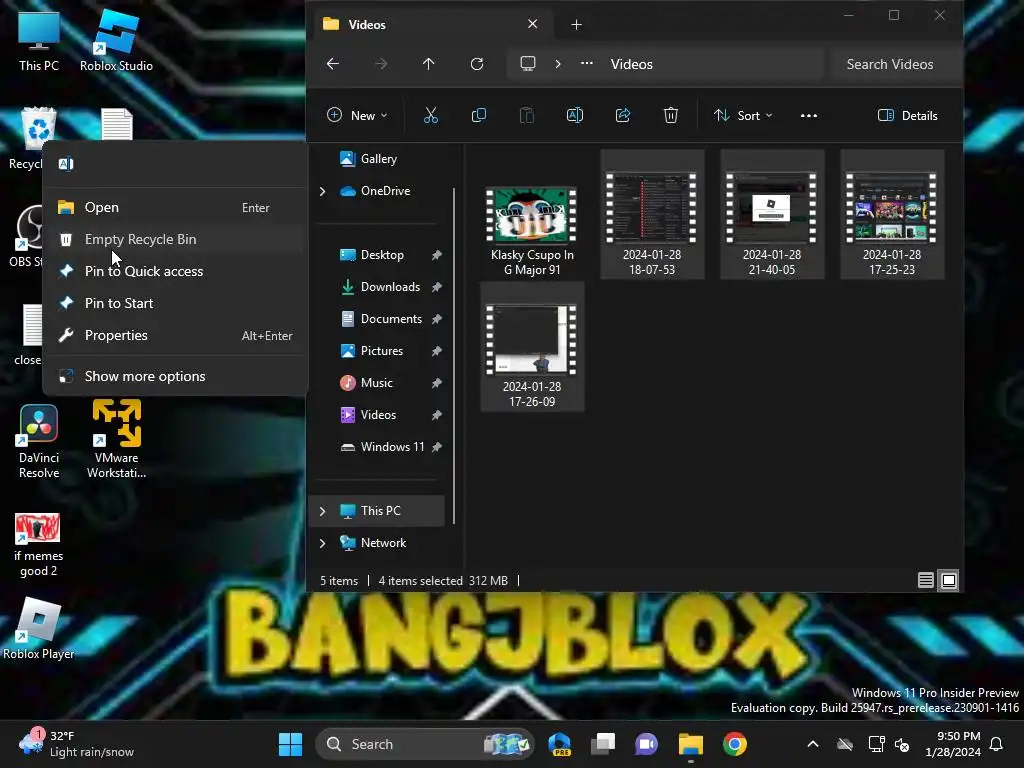
Task: Go up one folder level arrow
Action: click(428, 64)
